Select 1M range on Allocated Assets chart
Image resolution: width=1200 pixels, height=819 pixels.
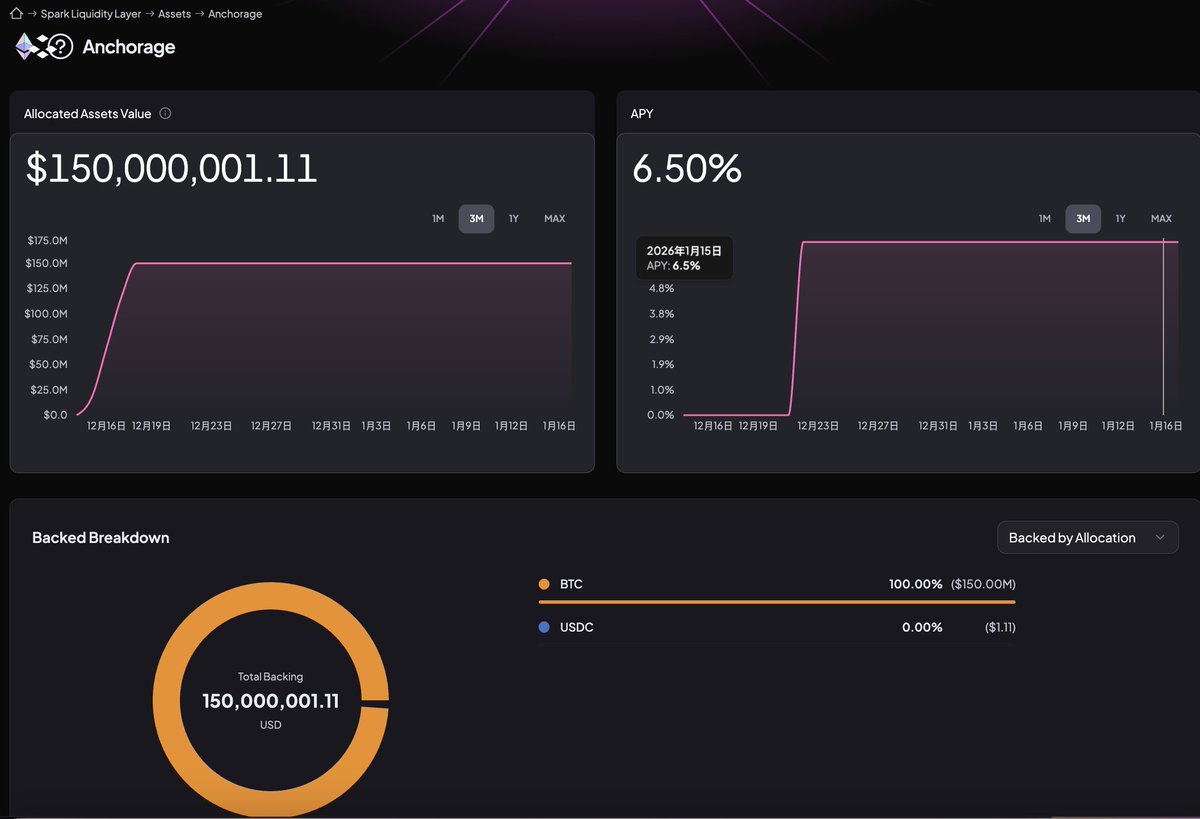point(438,218)
